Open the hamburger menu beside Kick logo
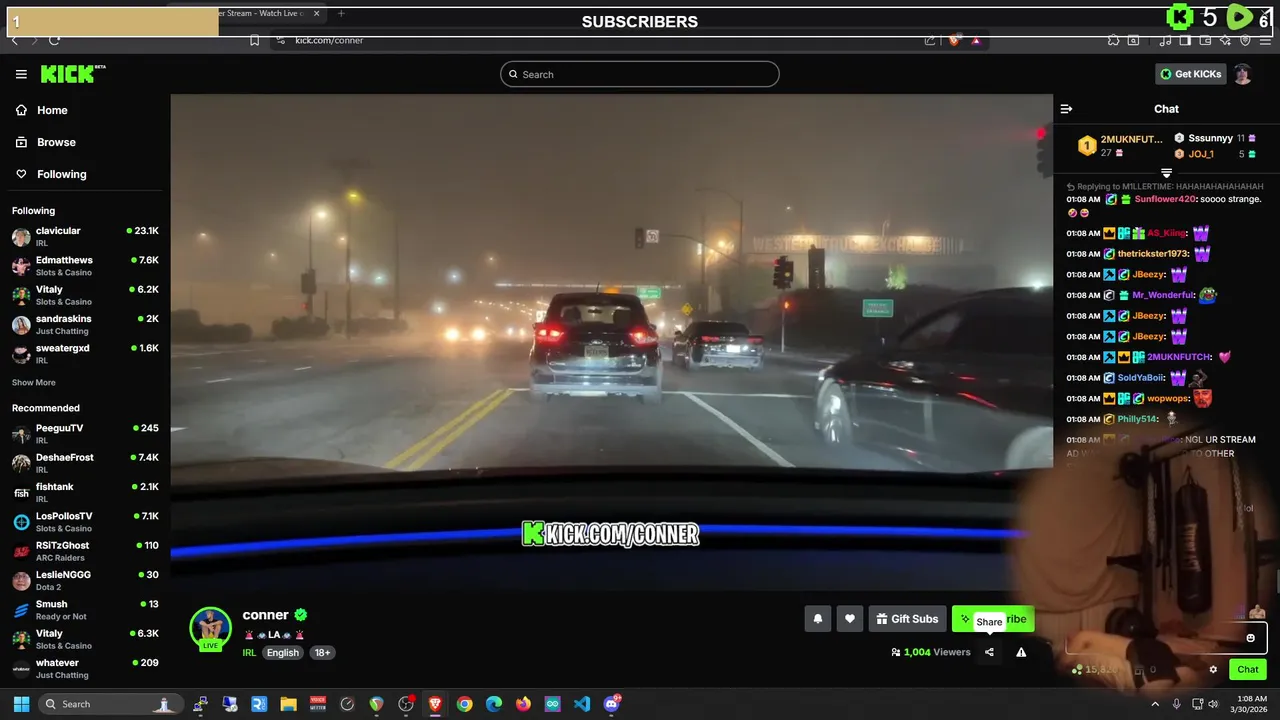Screen dimensions: 1280x720 21,74
